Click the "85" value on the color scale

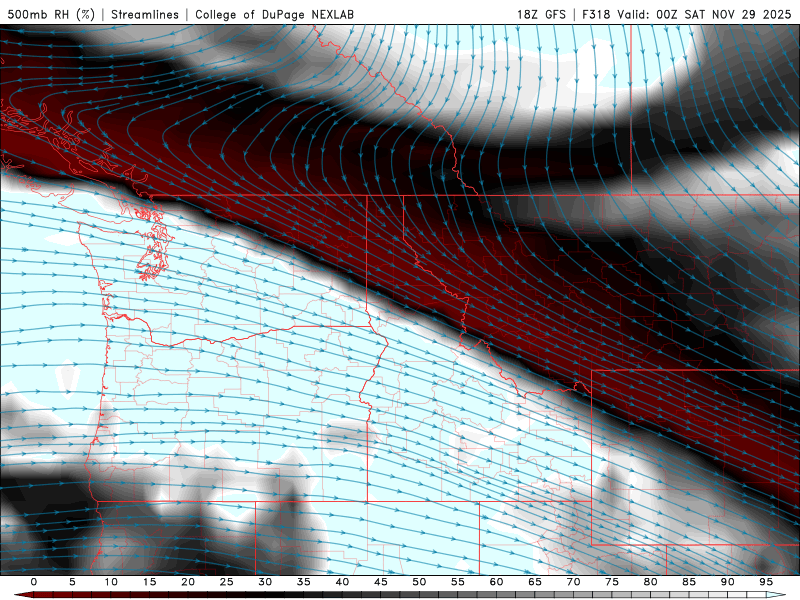[688, 582]
